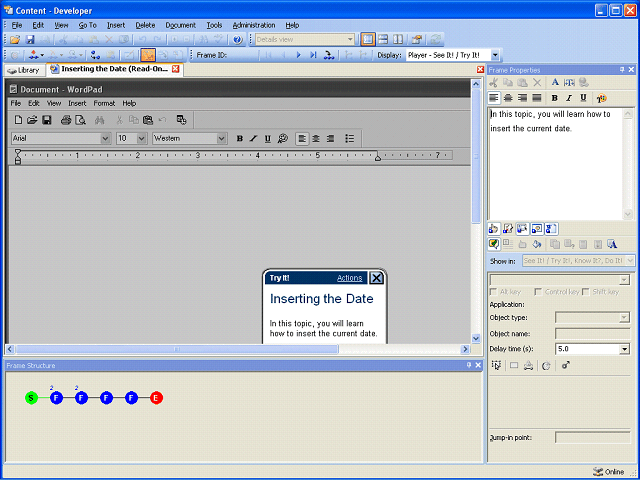Close the Frame Properties panel
This screenshot has height=480, width=640.
tap(631, 70)
